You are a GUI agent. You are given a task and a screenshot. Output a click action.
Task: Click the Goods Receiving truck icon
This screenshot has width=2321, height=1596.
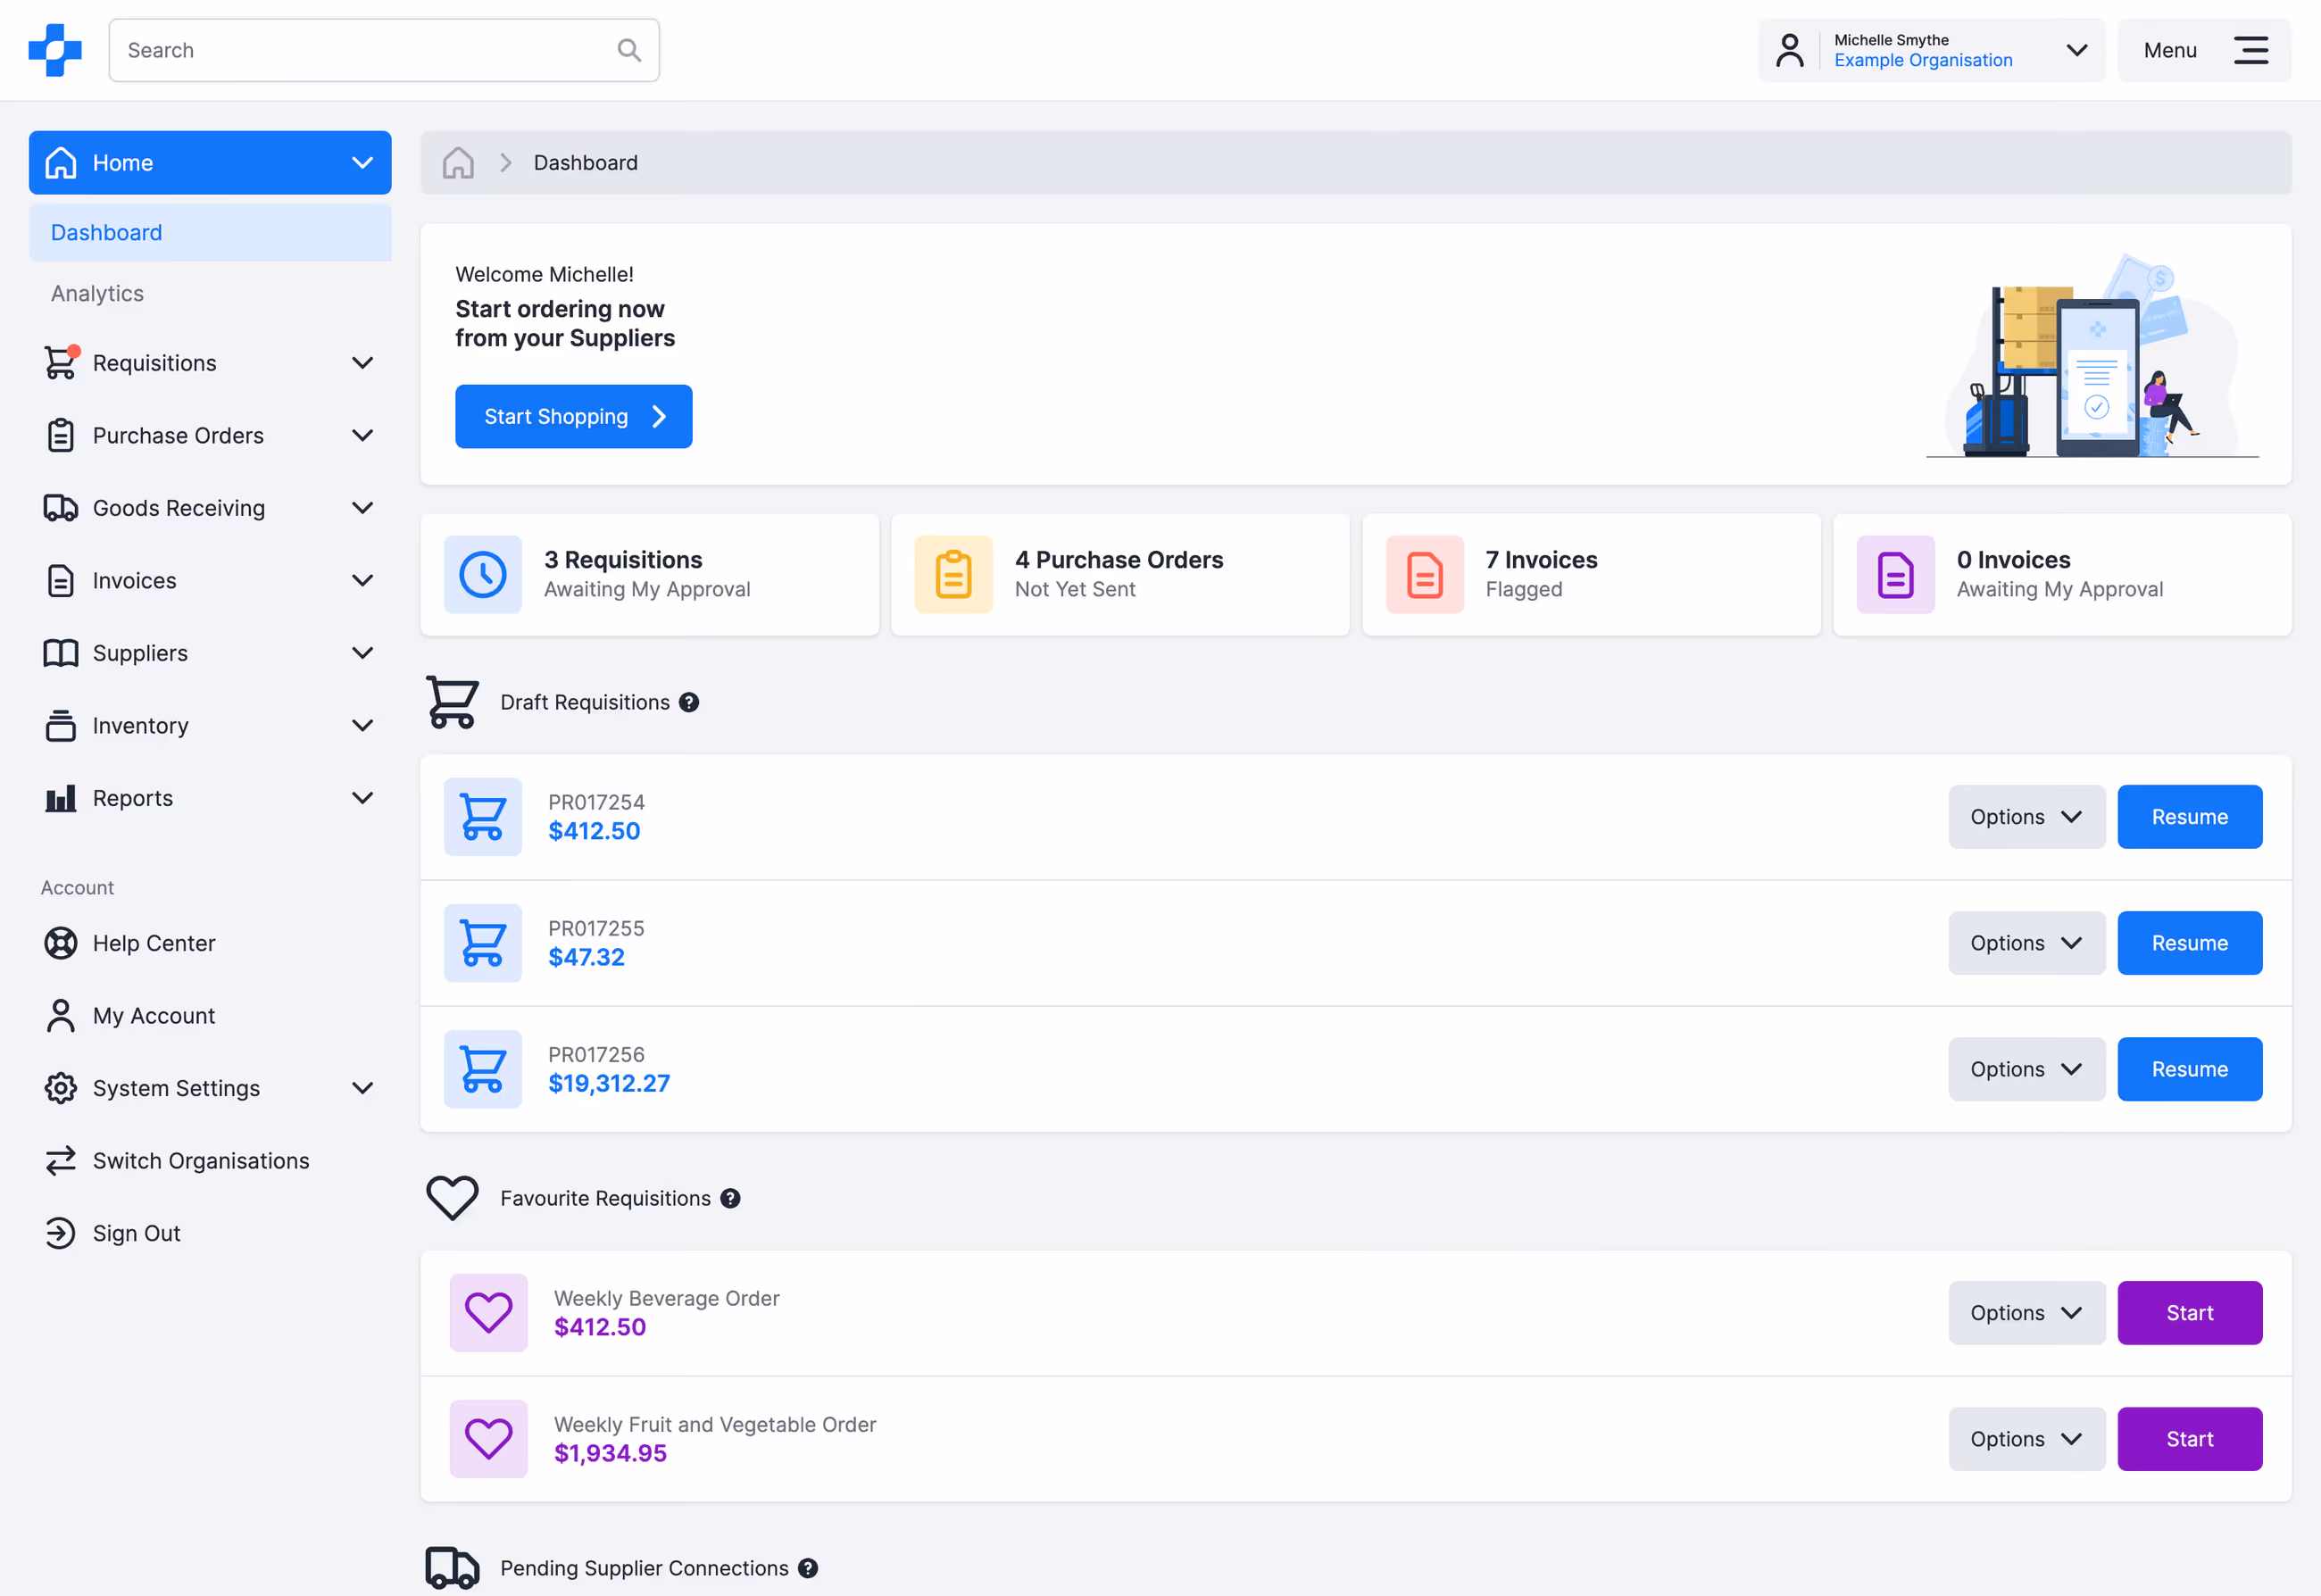[x=61, y=508]
